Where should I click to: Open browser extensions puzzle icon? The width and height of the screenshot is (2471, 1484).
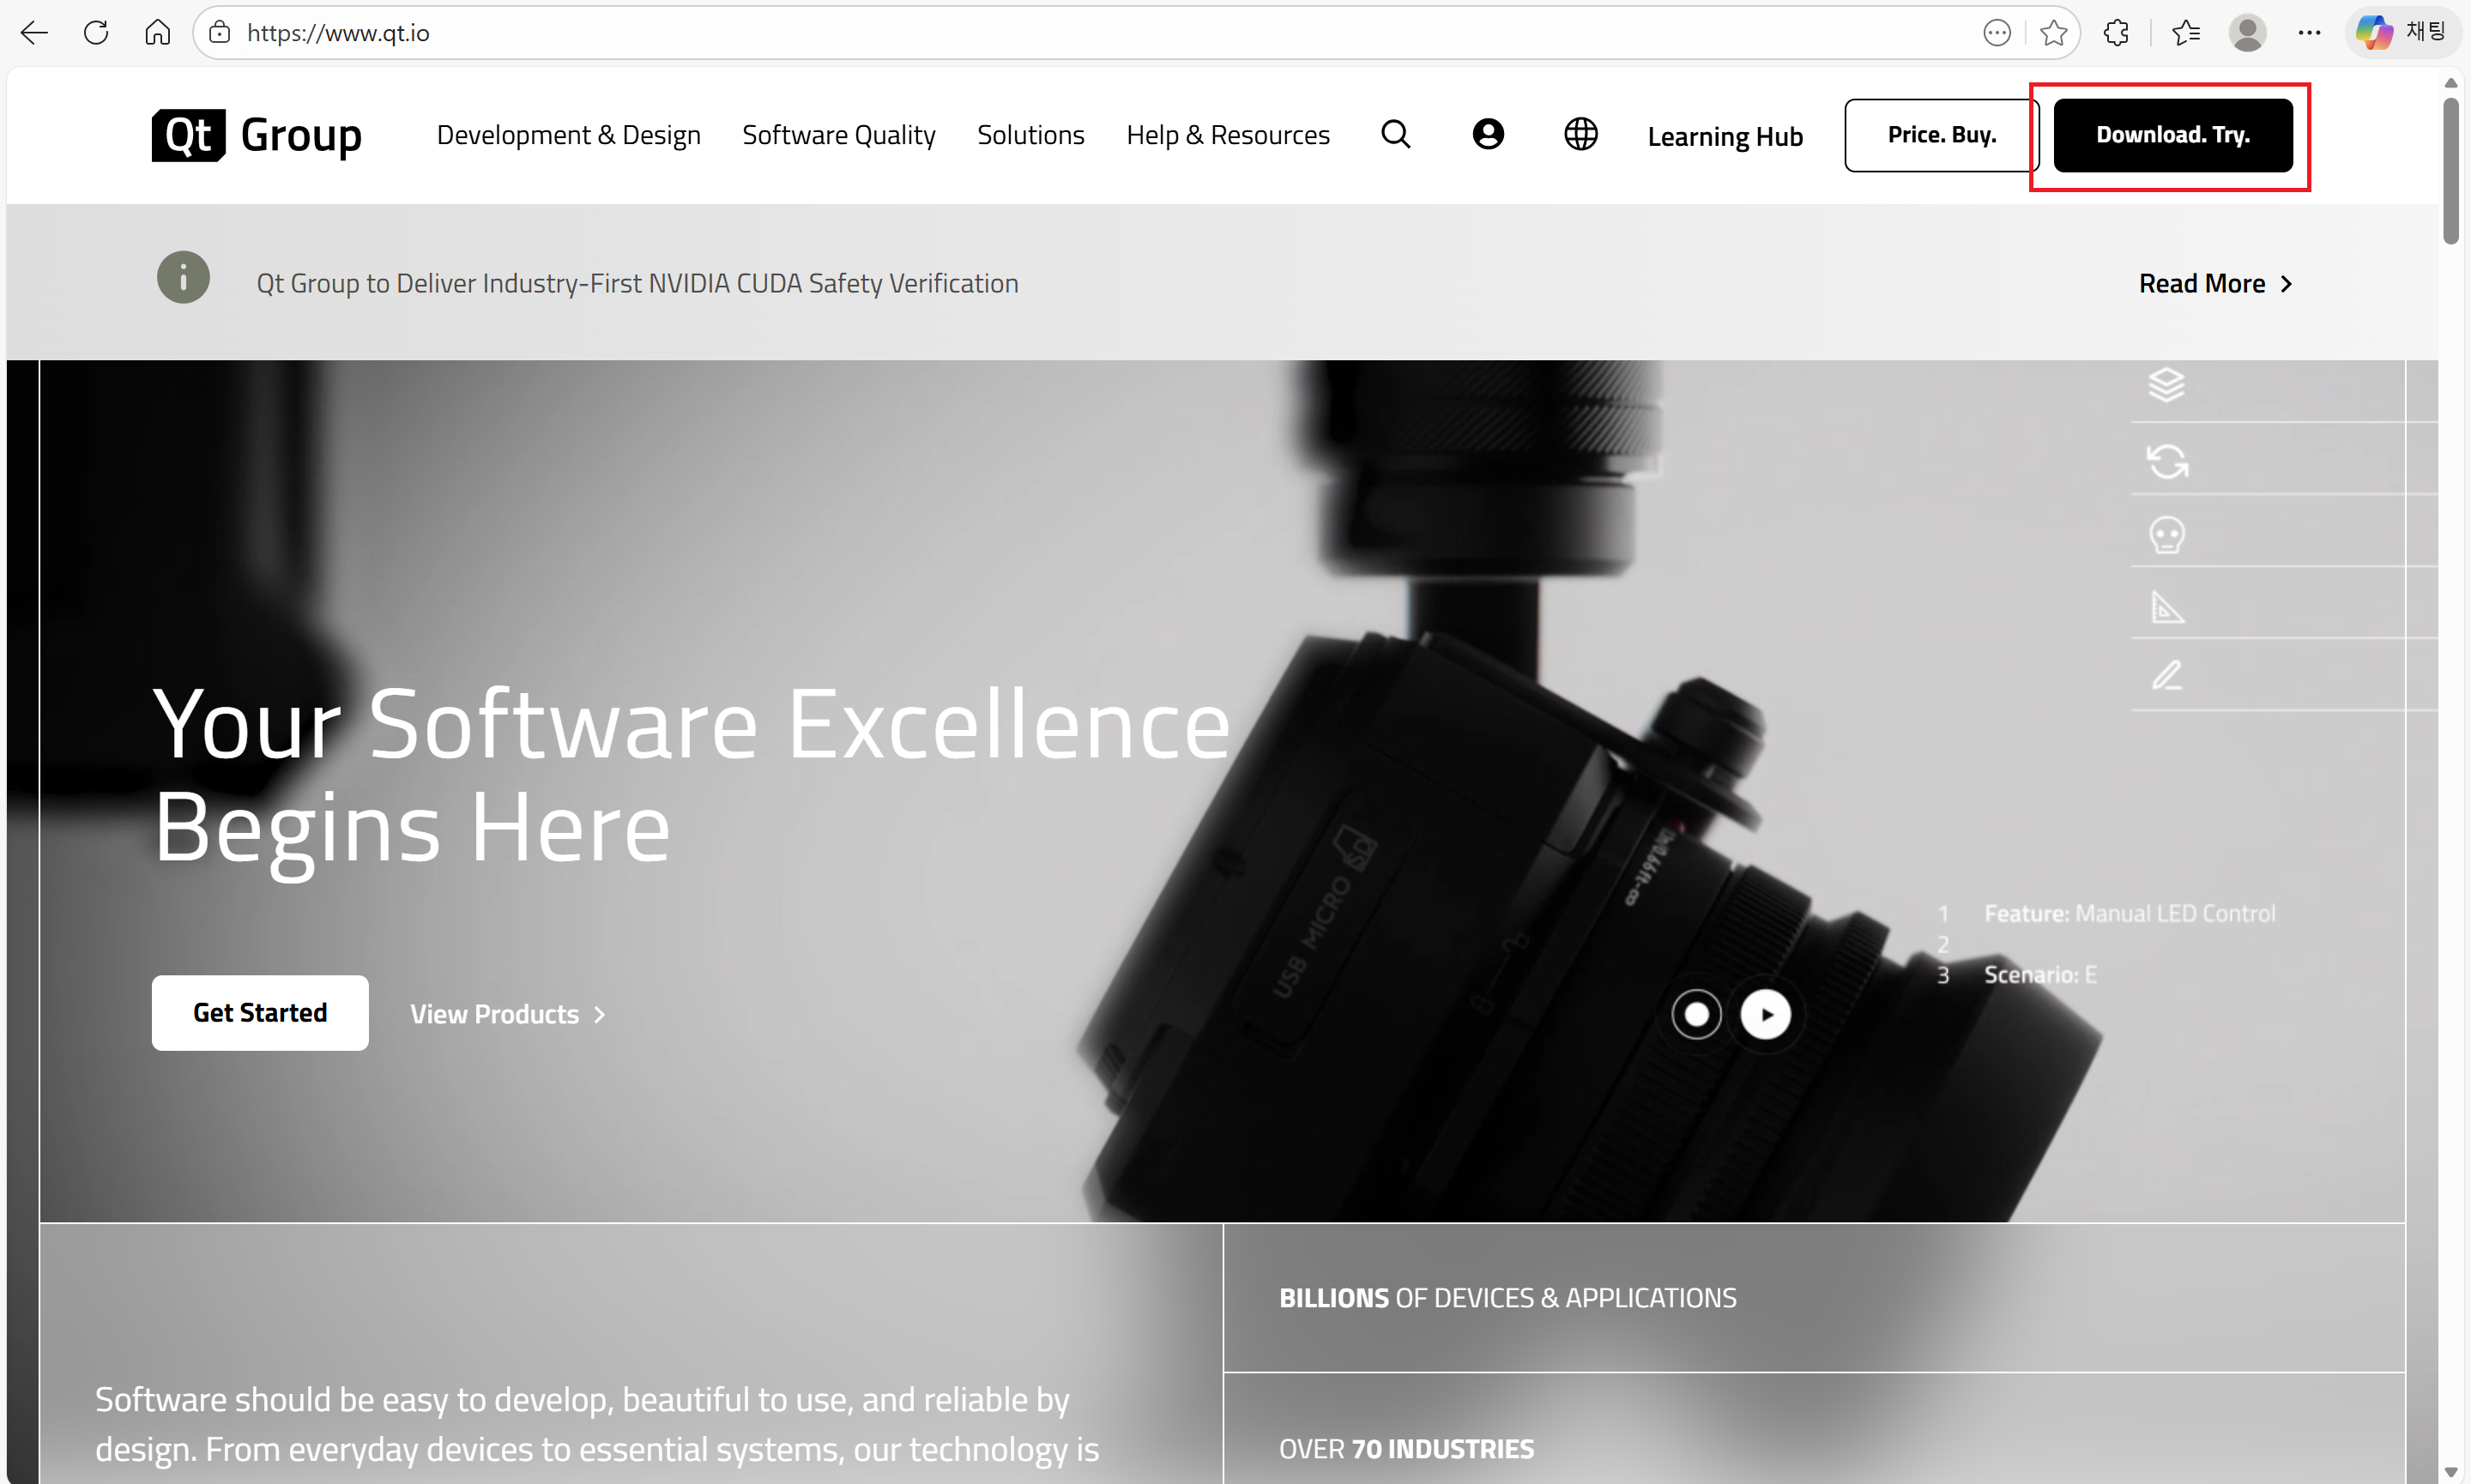point(2116,33)
